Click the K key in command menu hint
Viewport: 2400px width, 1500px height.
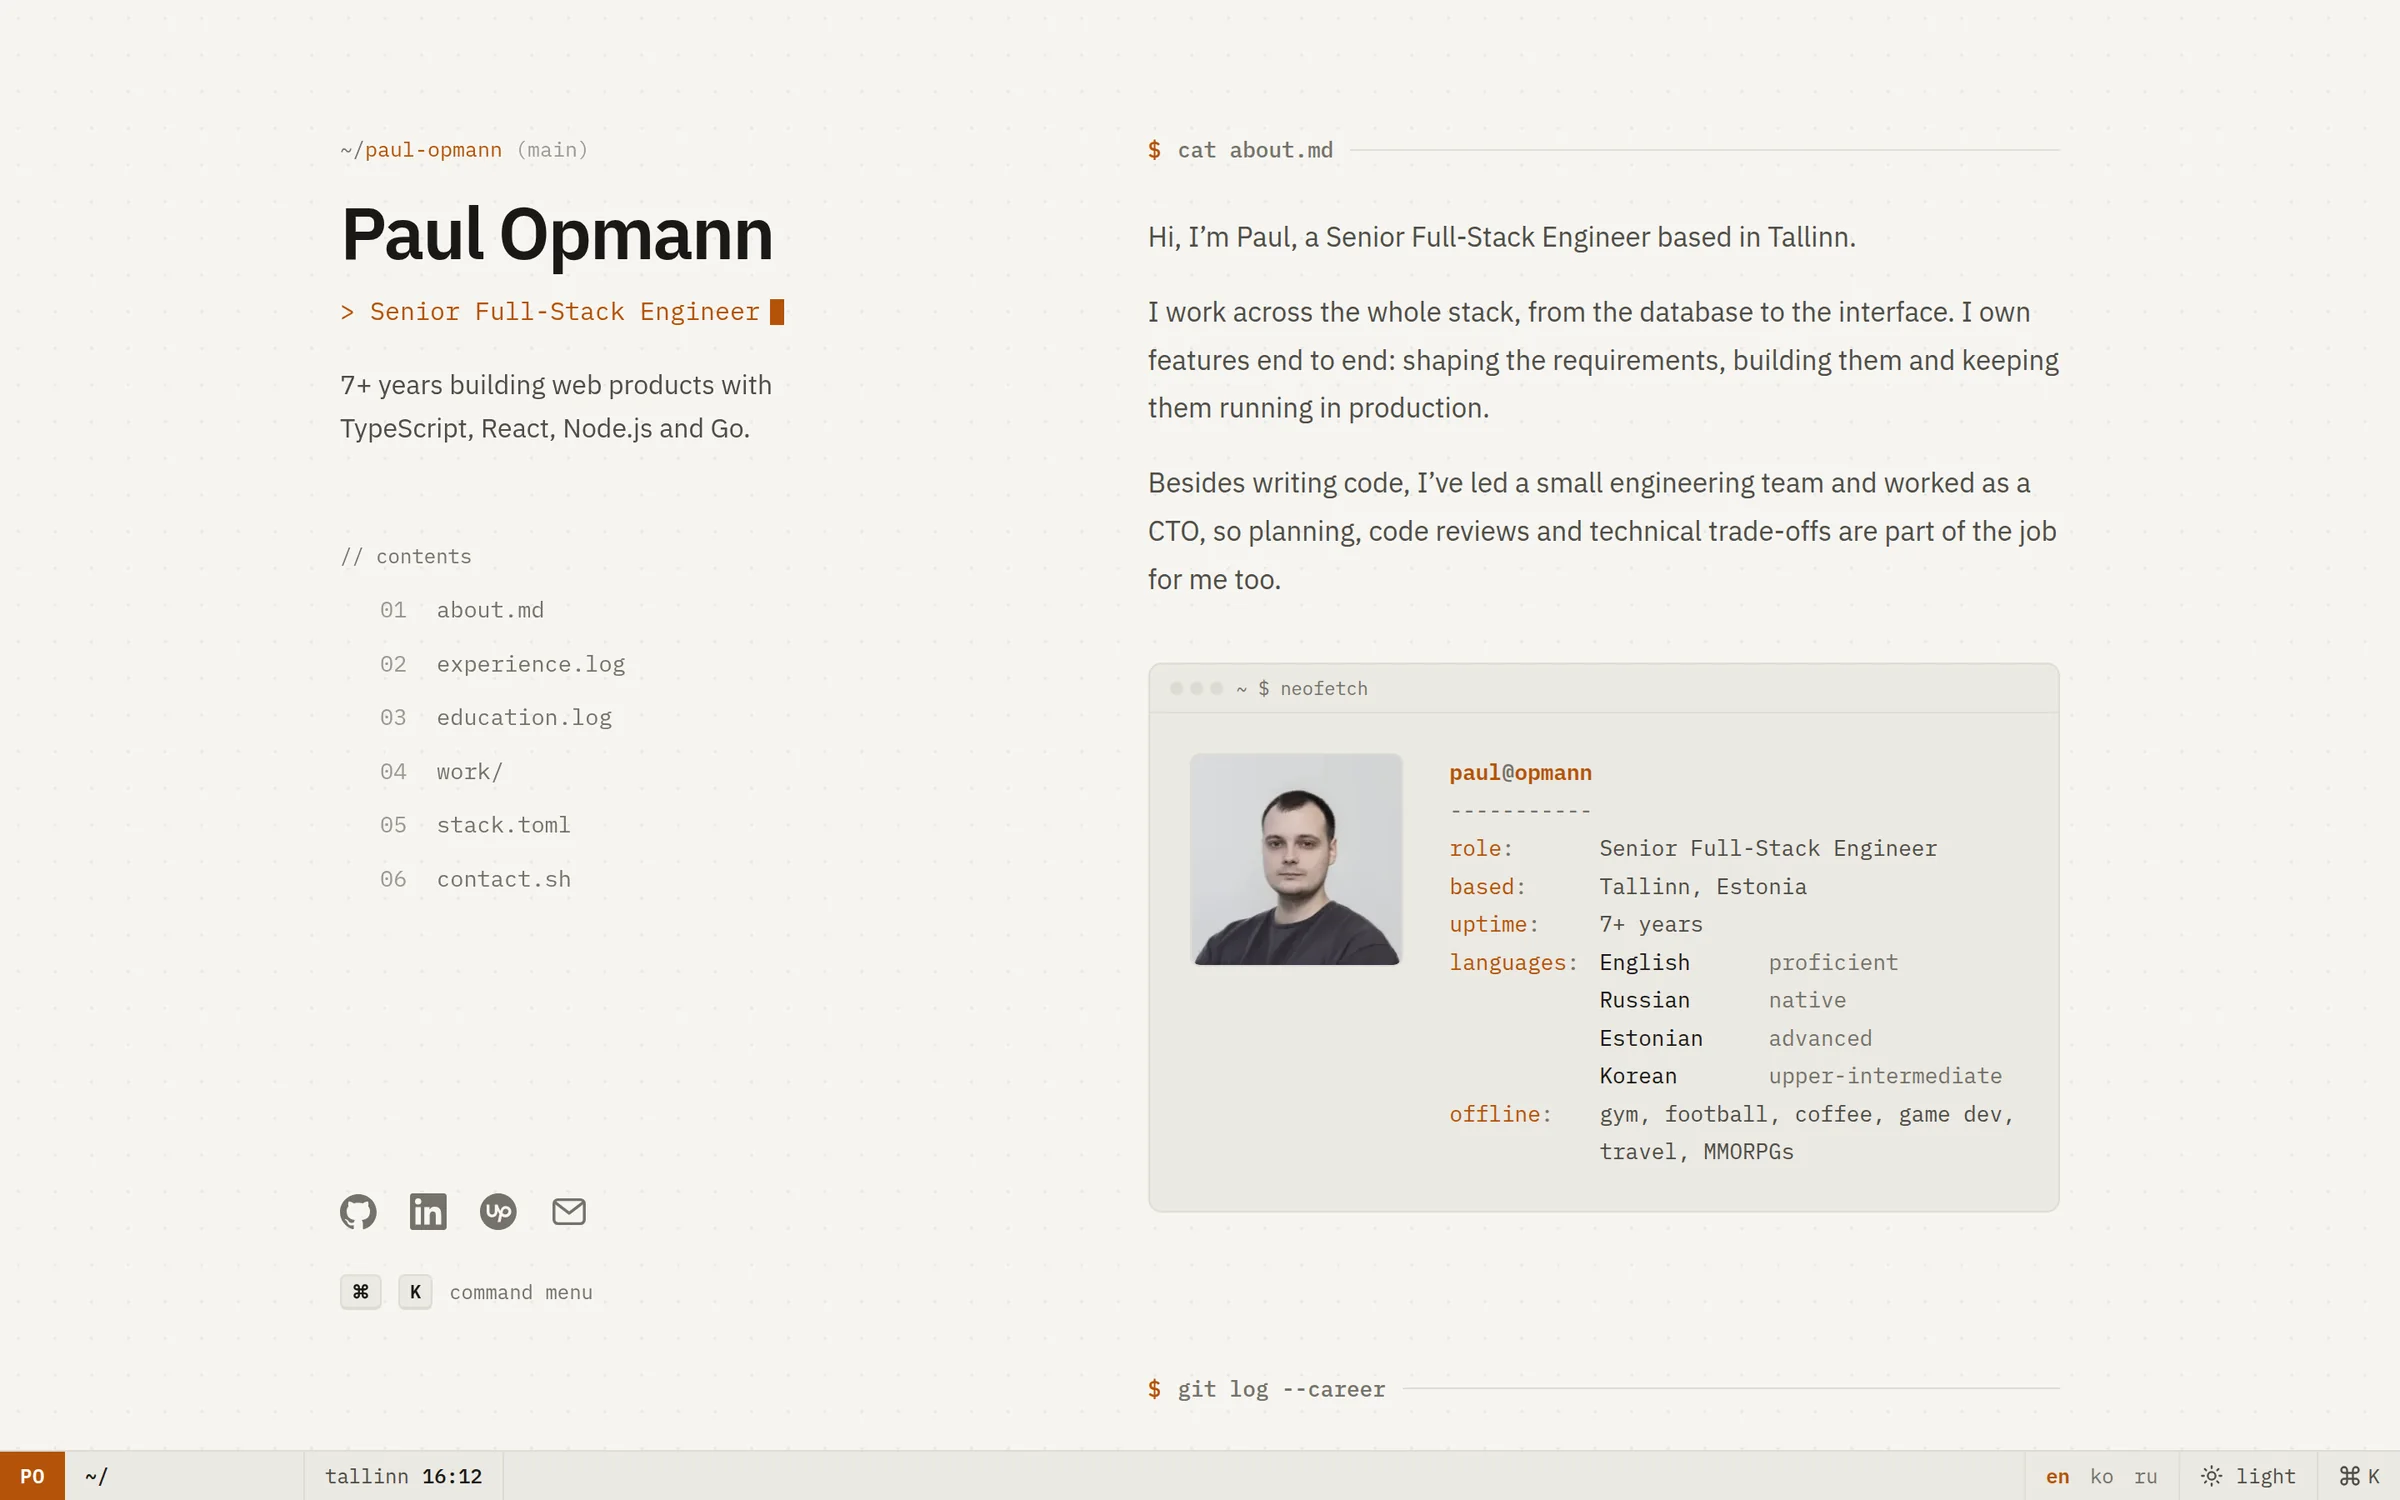415,1292
